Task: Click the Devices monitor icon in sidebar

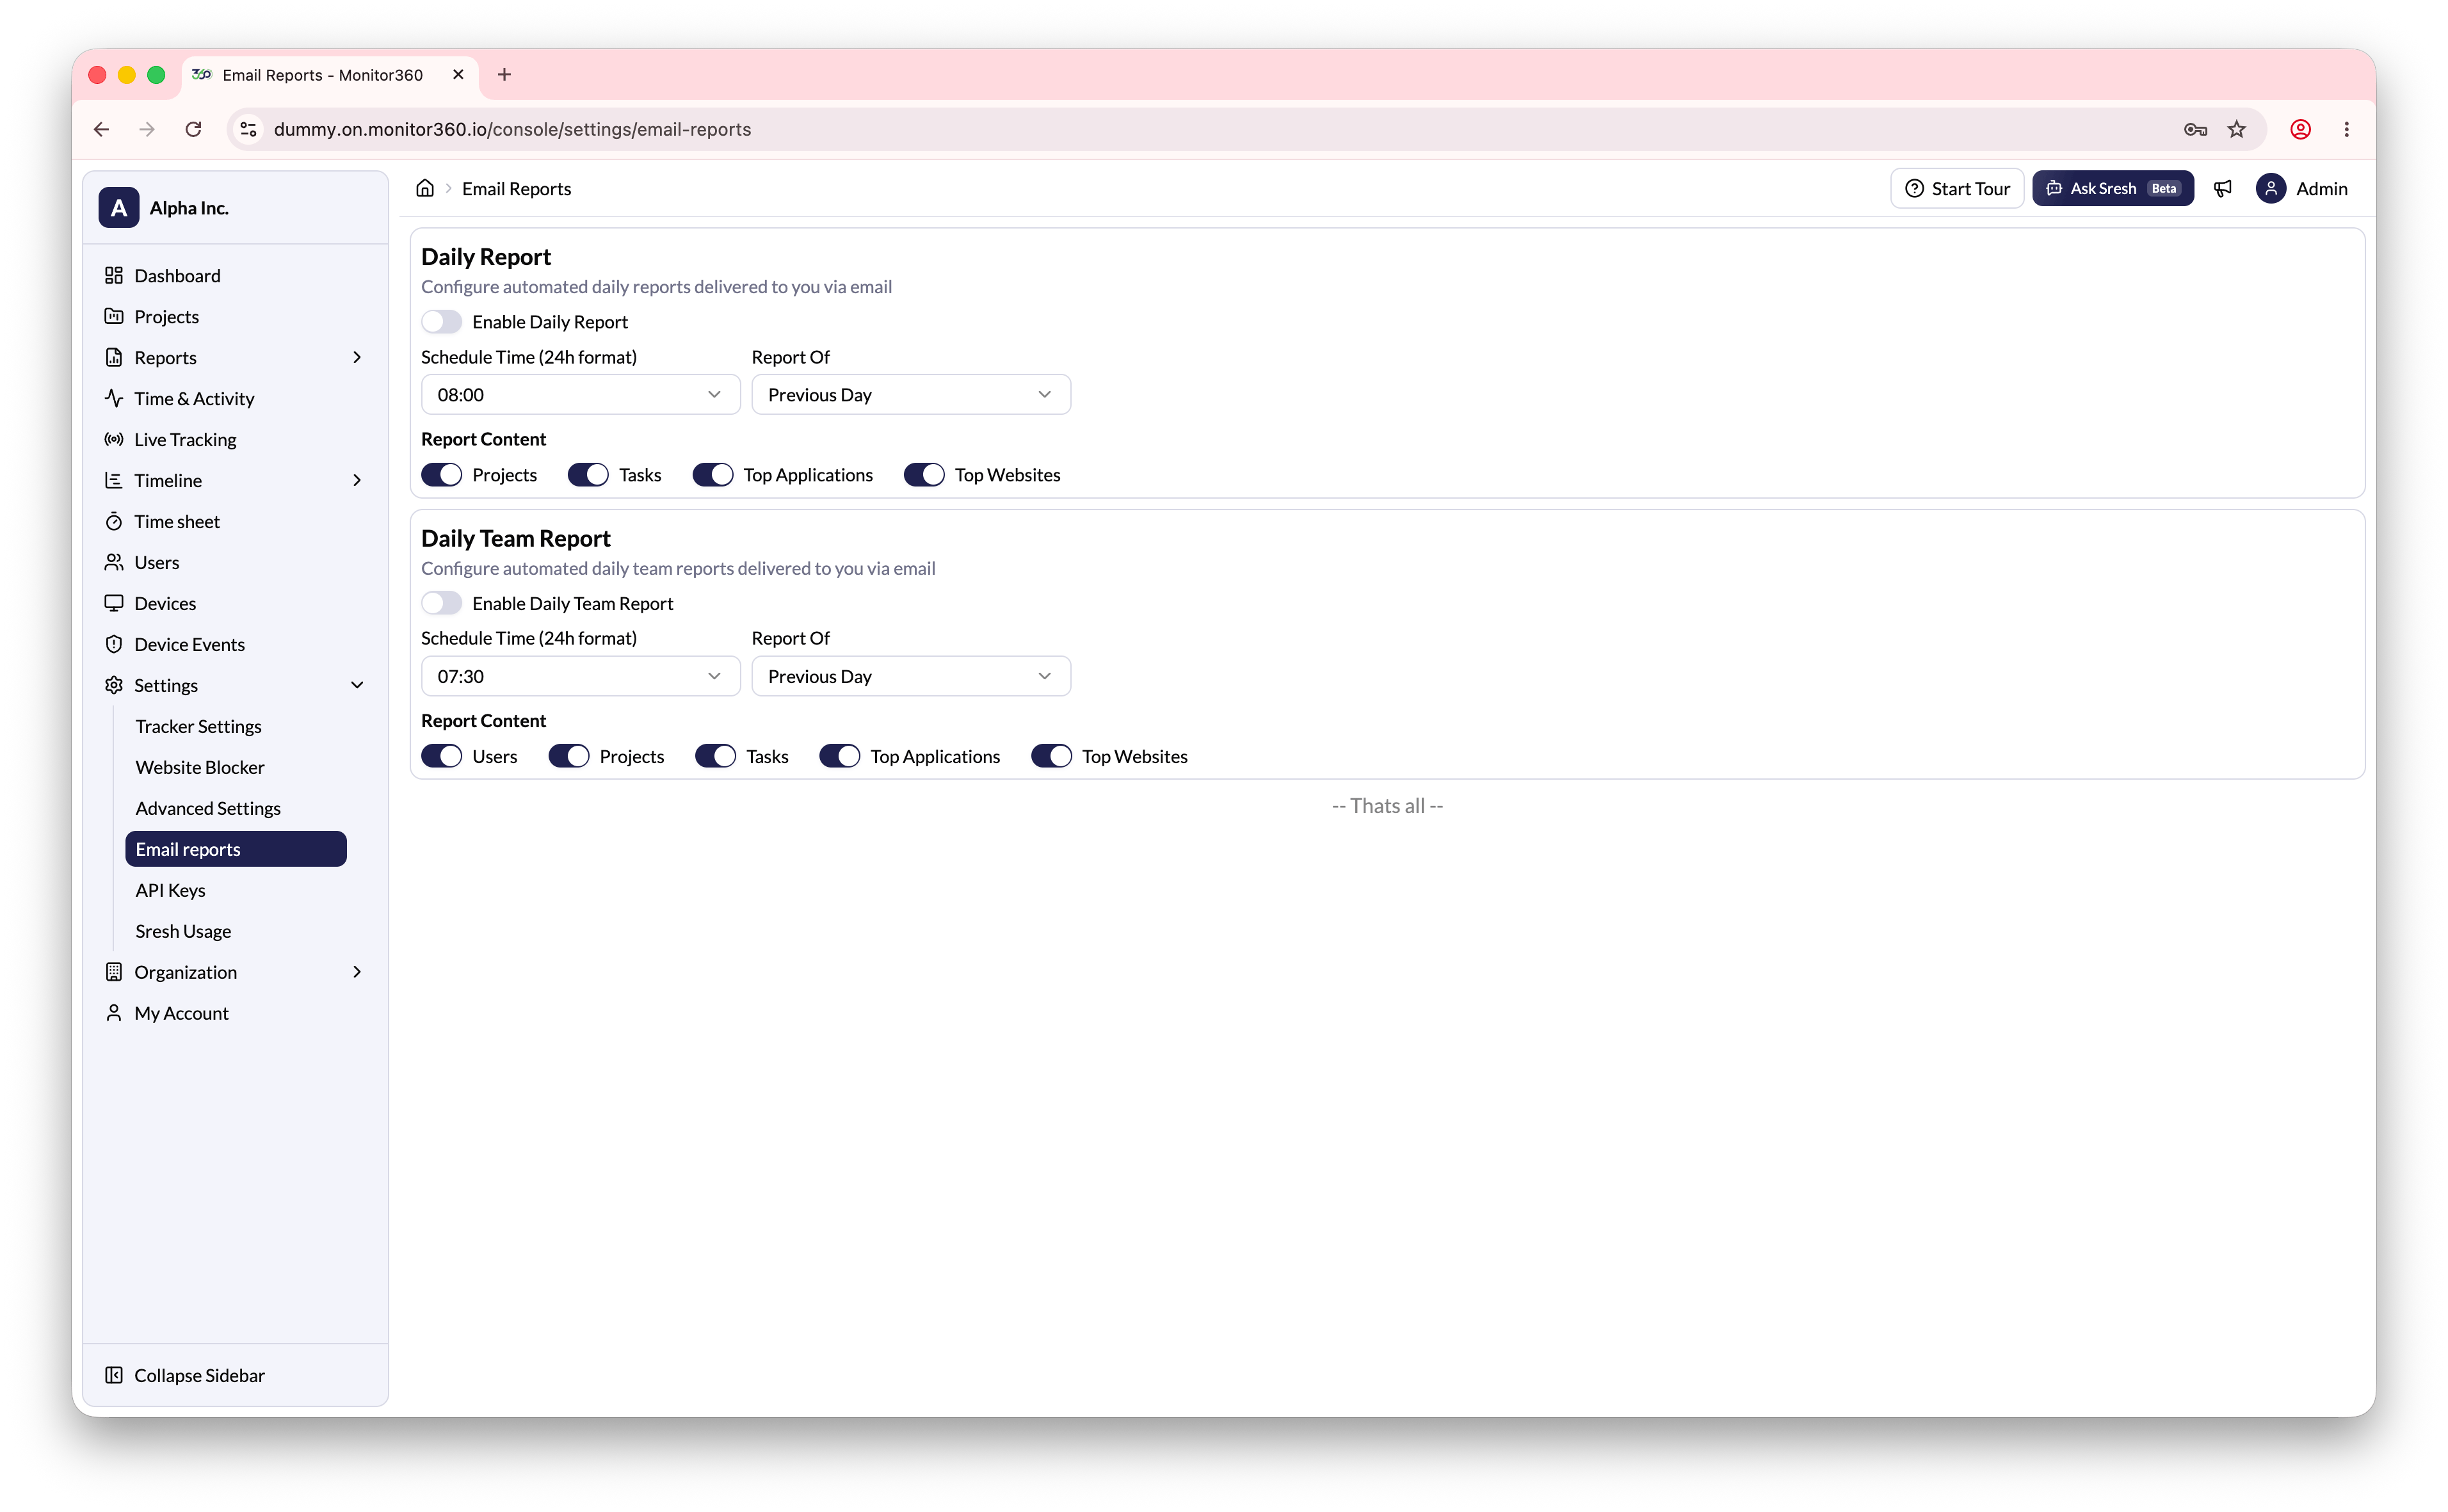Action: pyautogui.click(x=114, y=603)
